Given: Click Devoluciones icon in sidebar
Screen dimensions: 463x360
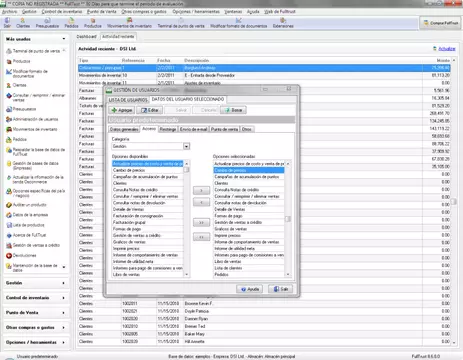Looking at the screenshot, I should point(9,256).
